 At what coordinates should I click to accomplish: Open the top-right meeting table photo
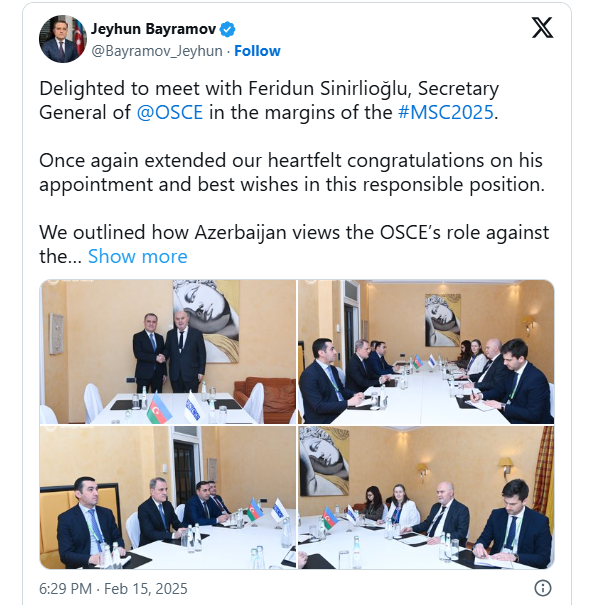[426, 352]
